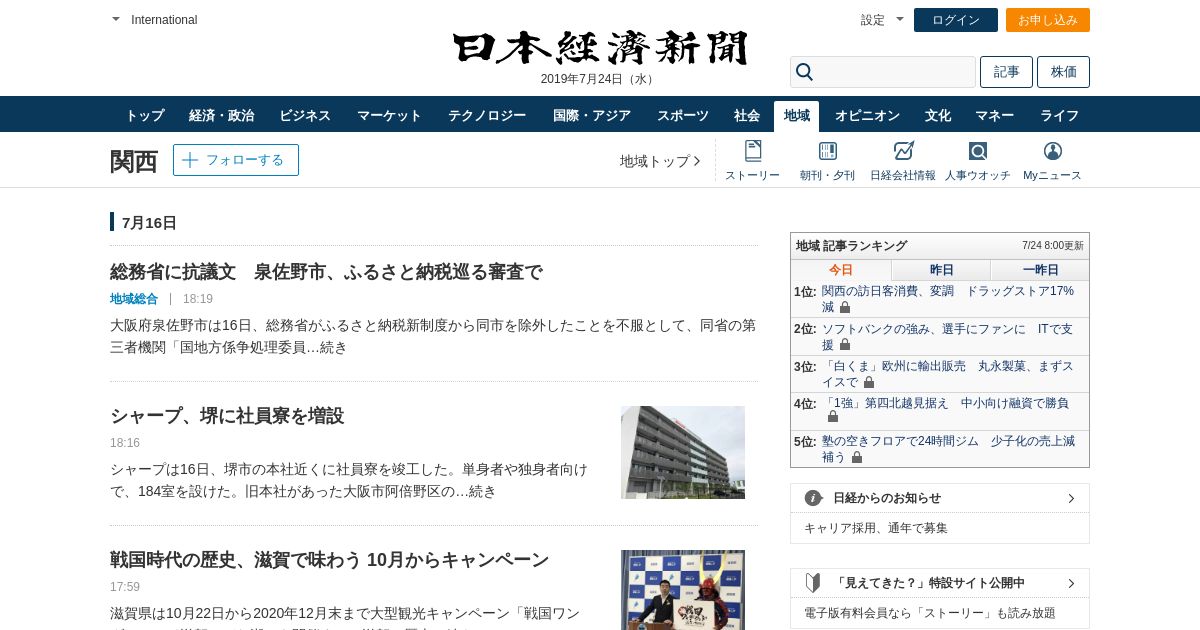The width and height of the screenshot is (1200, 630).
Task: Open the Myニュース profile icon
Action: (x=1052, y=151)
